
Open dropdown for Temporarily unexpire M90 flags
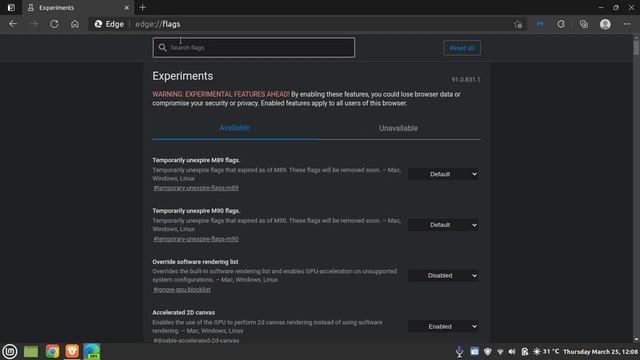tap(443, 225)
